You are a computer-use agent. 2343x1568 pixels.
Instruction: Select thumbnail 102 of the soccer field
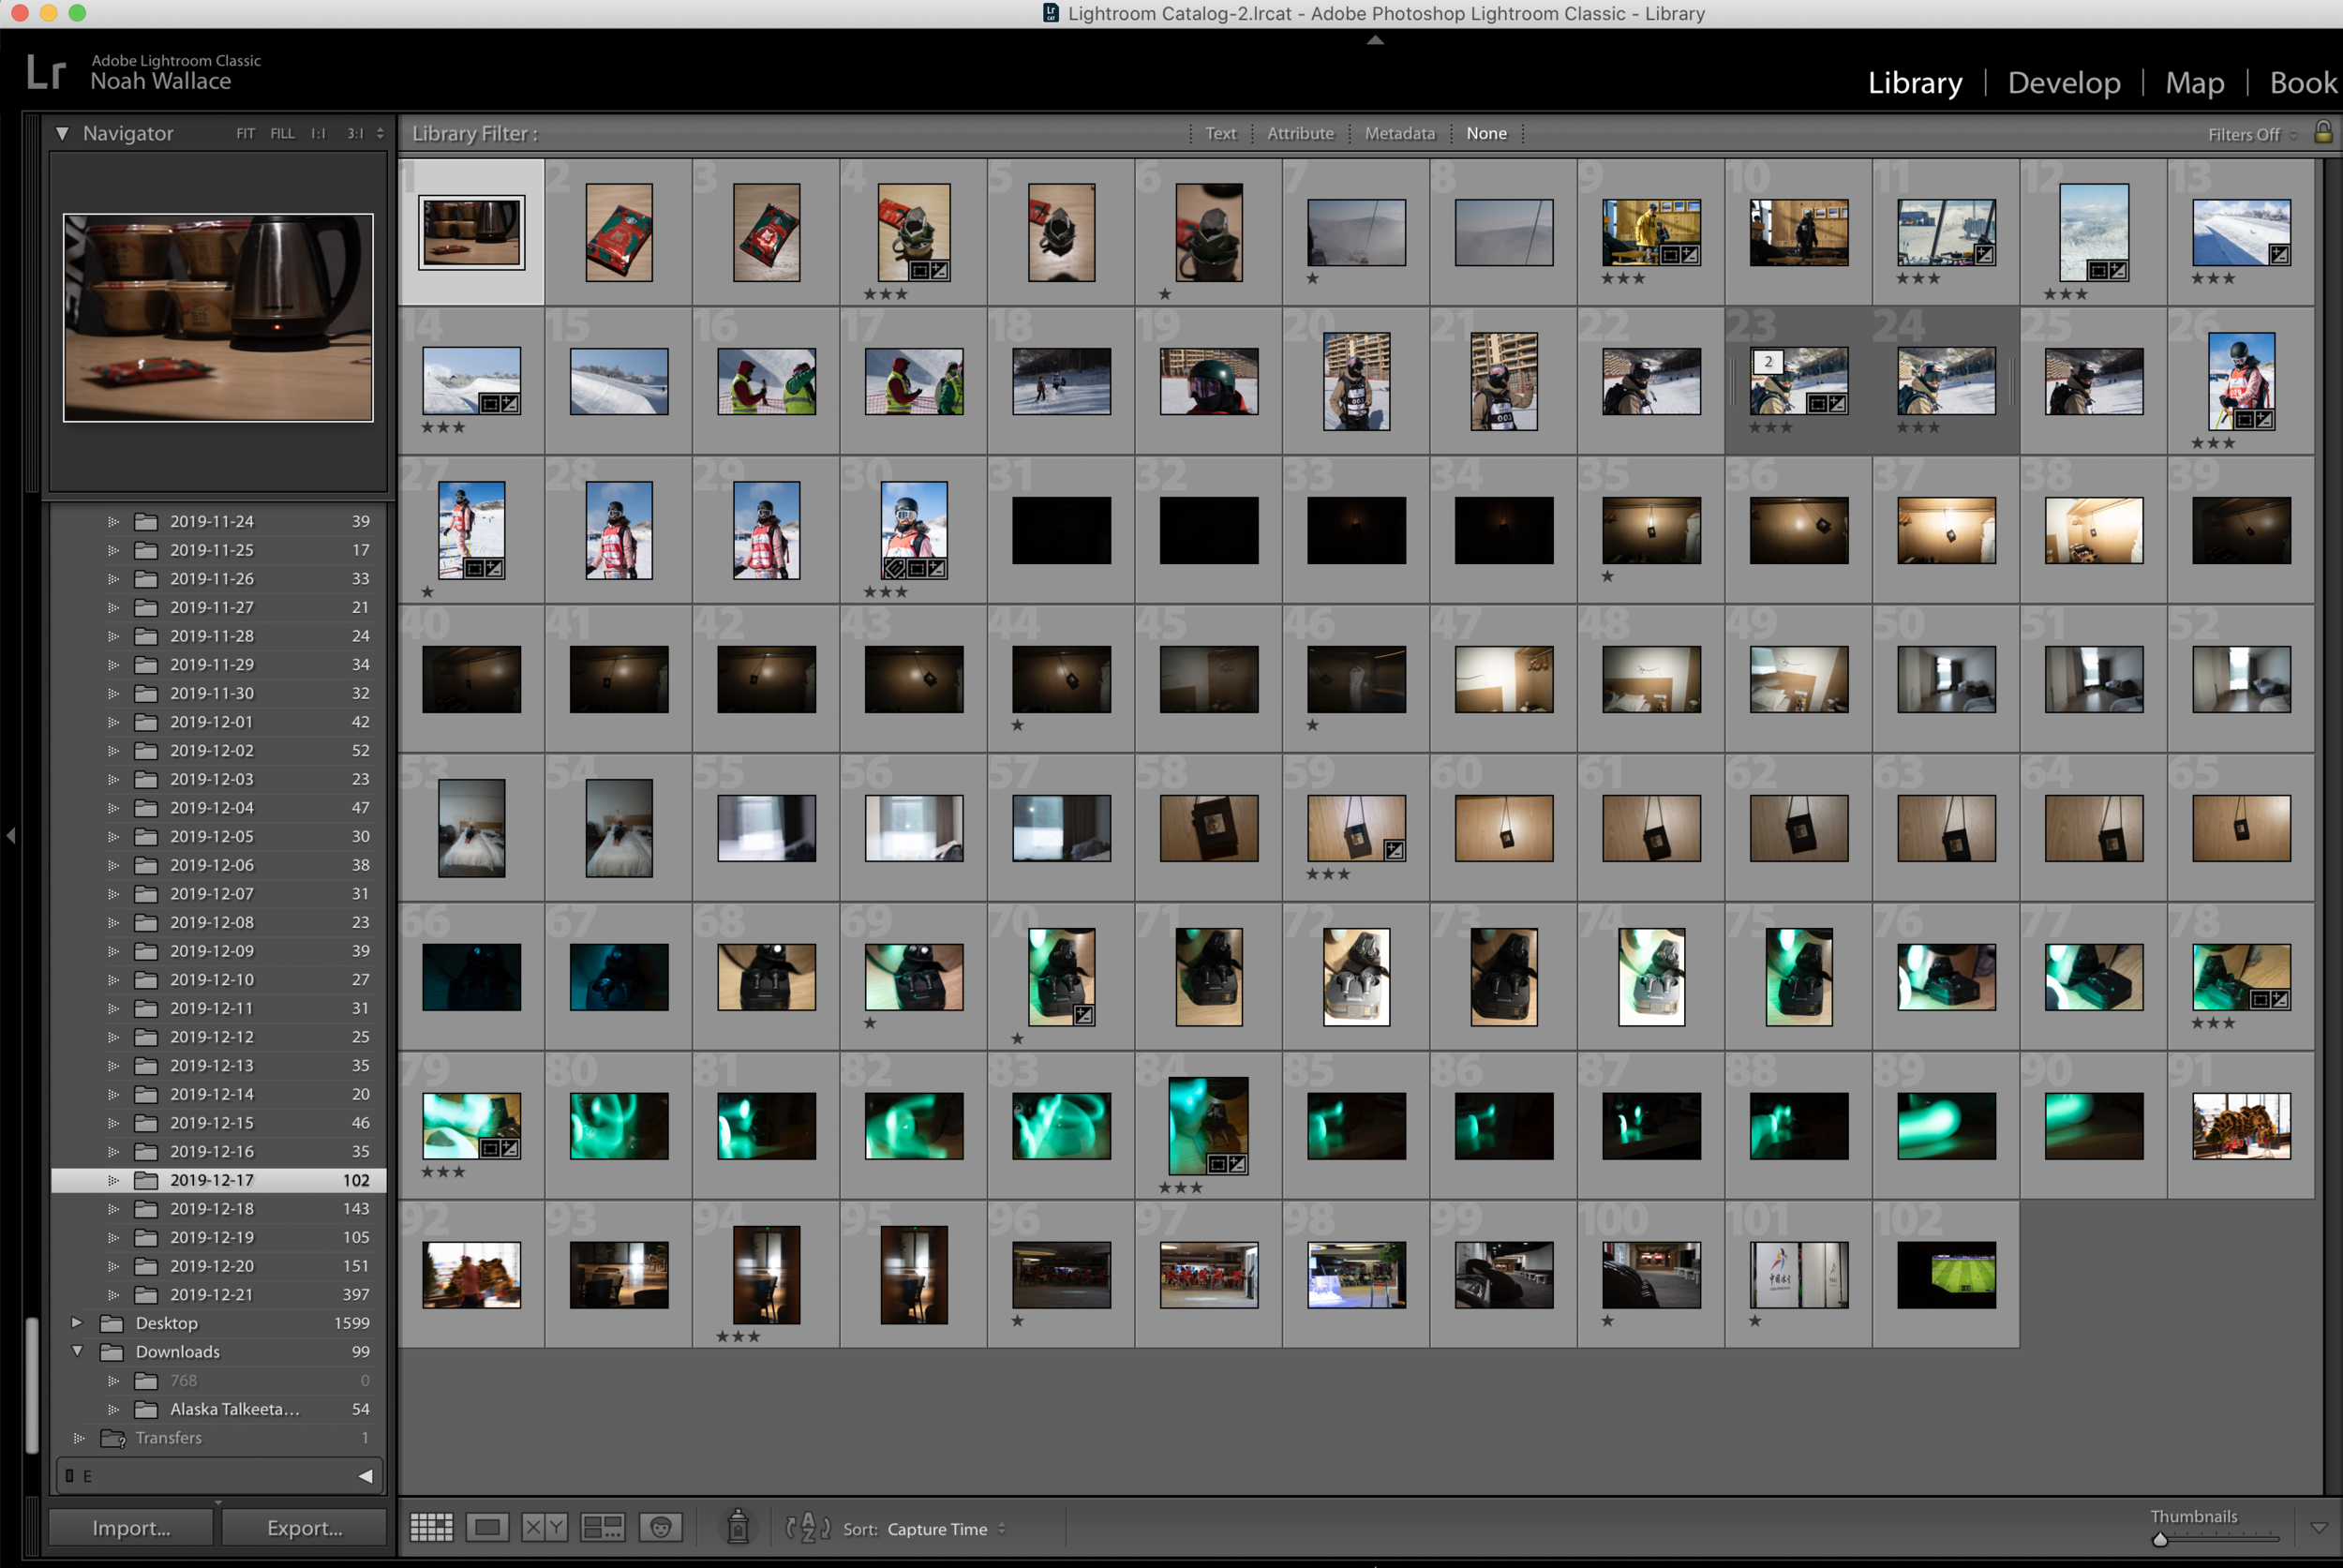coord(1945,1274)
